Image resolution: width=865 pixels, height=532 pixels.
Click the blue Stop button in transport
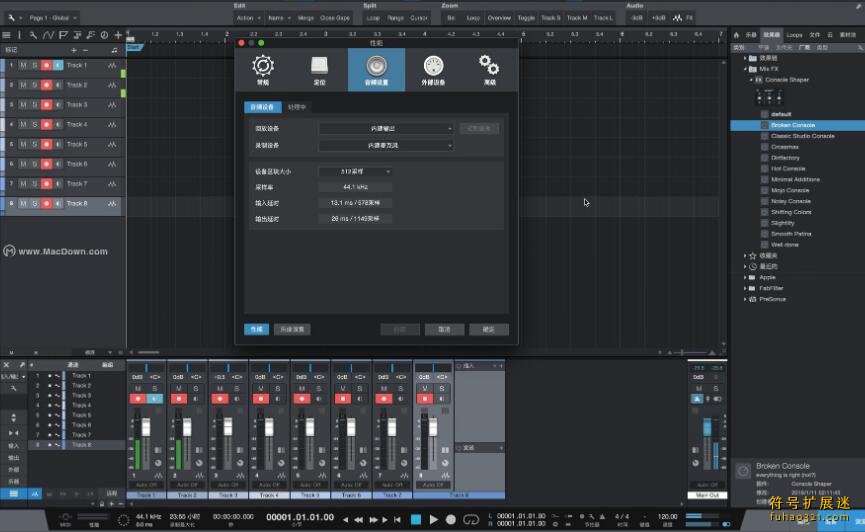point(416,519)
